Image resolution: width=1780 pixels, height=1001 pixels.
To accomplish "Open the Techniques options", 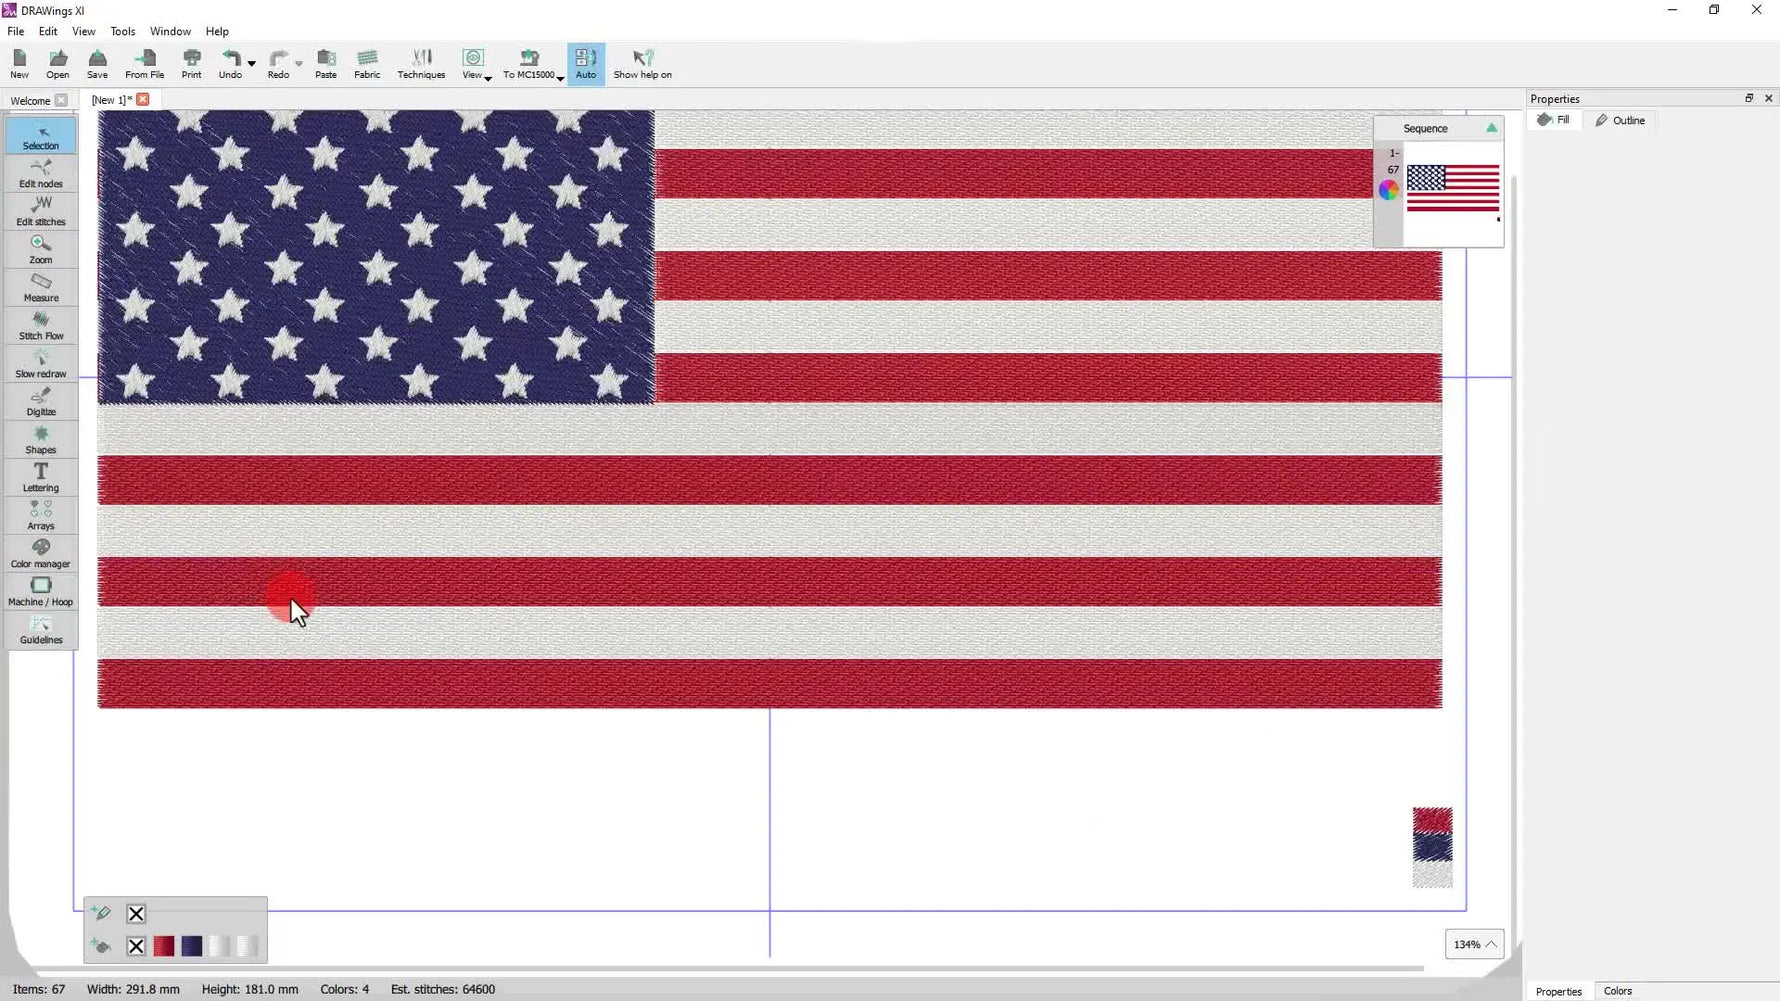I will [x=421, y=64].
